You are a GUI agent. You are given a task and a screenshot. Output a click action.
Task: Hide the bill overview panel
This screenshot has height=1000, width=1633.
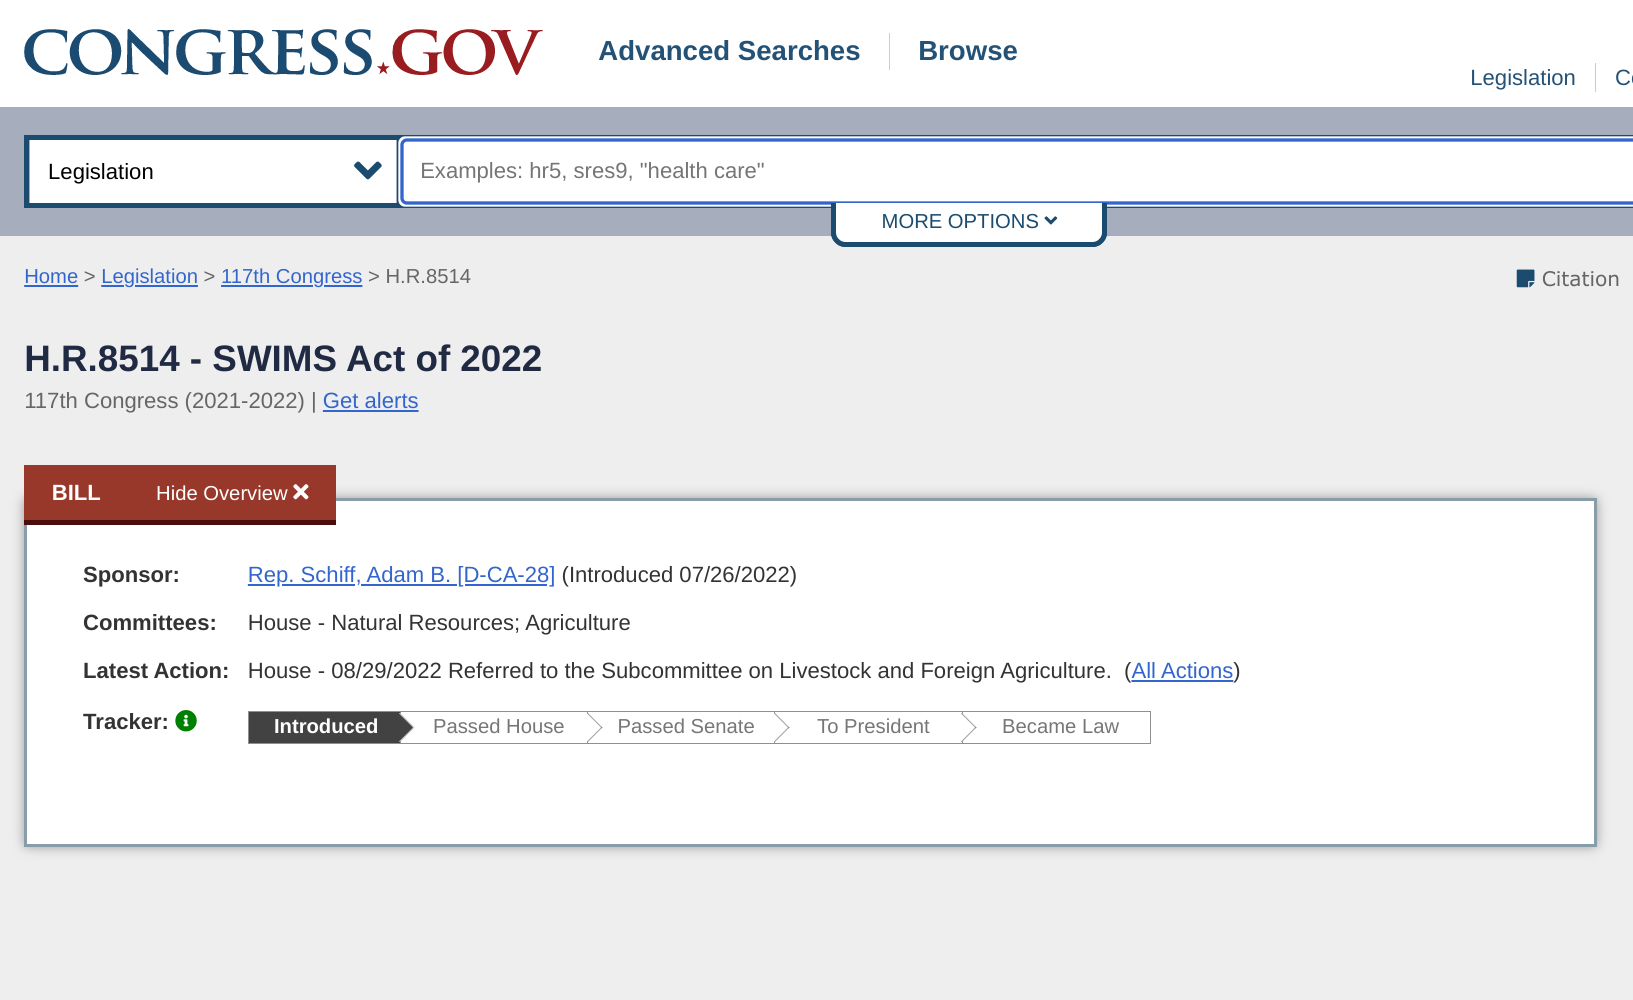click(x=232, y=493)
